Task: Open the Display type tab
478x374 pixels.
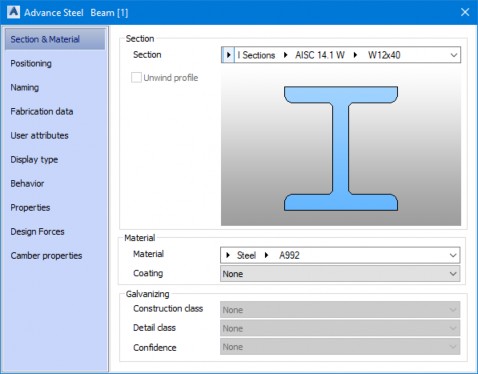Action: 34,159
